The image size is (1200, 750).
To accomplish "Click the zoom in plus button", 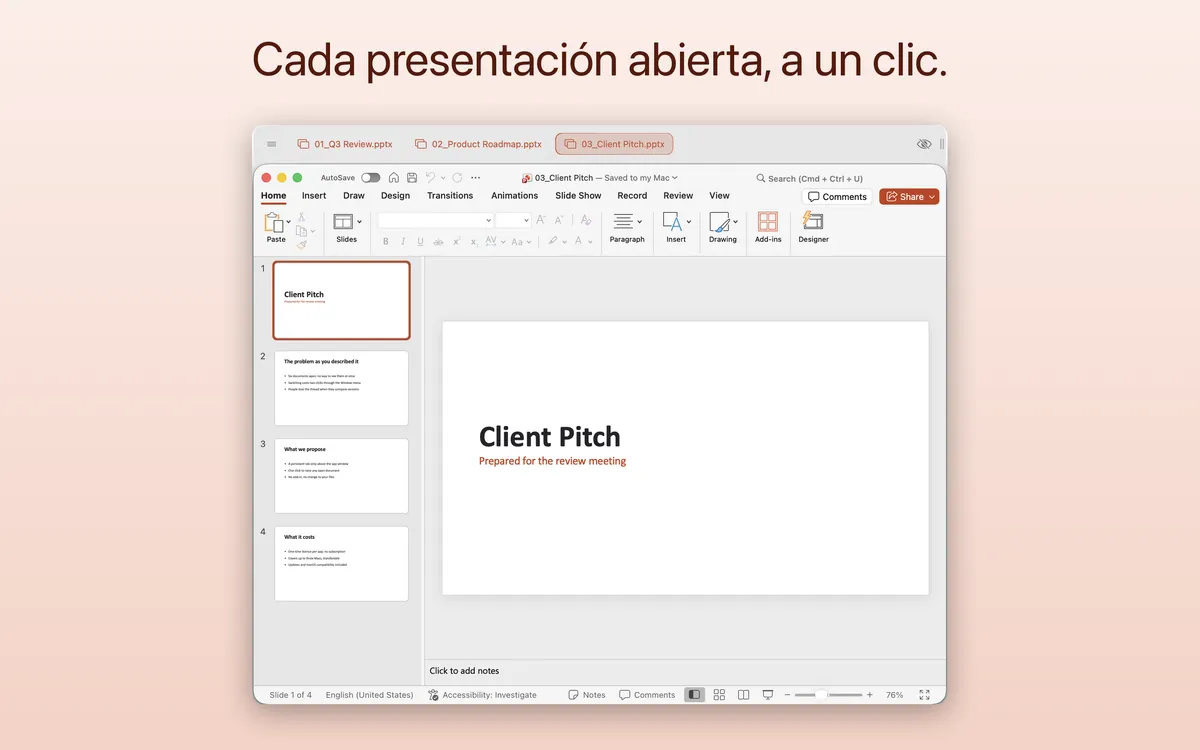I will click(x=869, y=695).
